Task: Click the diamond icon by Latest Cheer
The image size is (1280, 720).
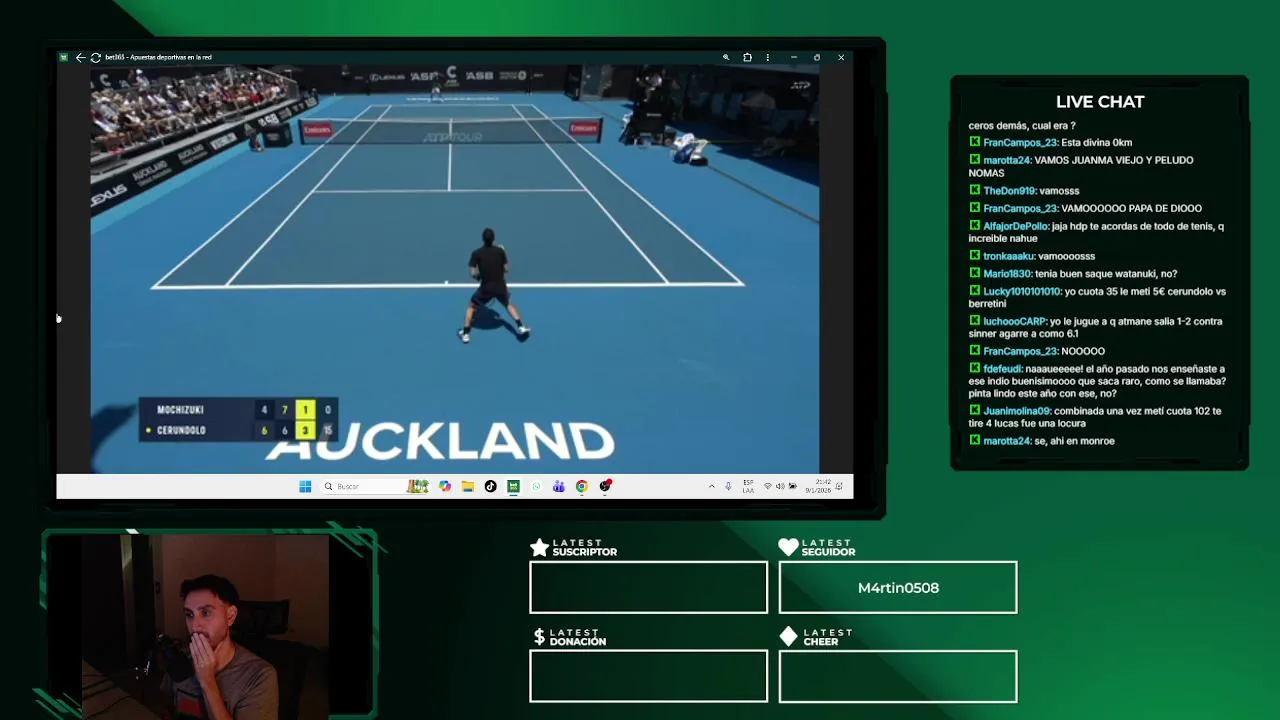Action: [x=788, y=636]
